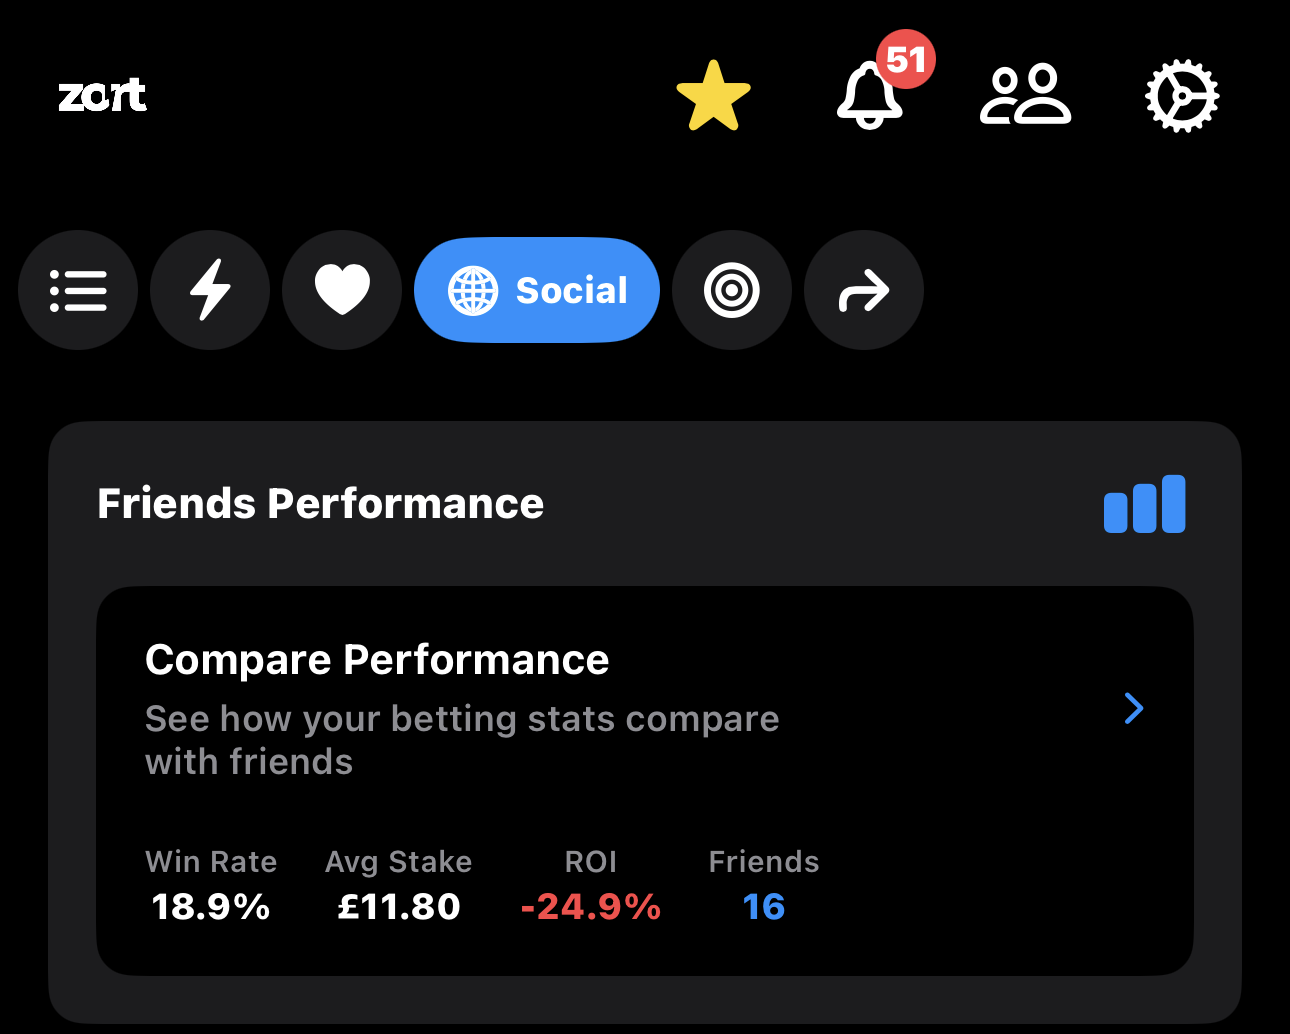Tap the red -24.9% ROI stat

[x=590, y=907]
